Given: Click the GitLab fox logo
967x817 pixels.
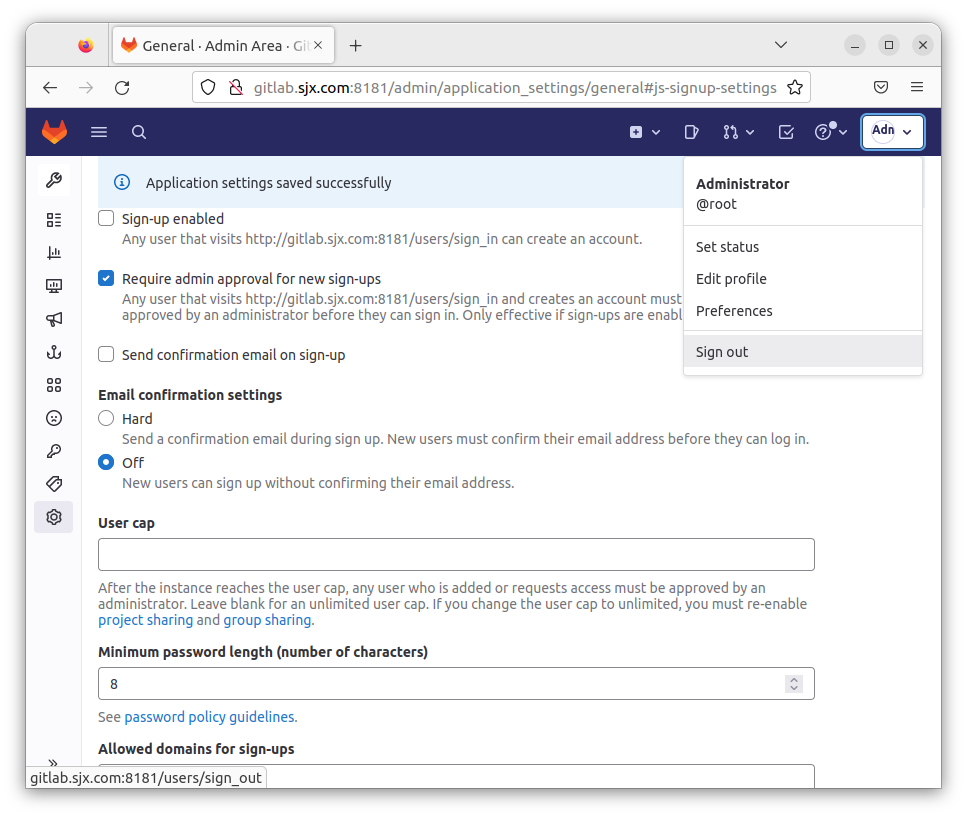Looking at the screenshot, I should pyautogui.click(x=54, y=132).
